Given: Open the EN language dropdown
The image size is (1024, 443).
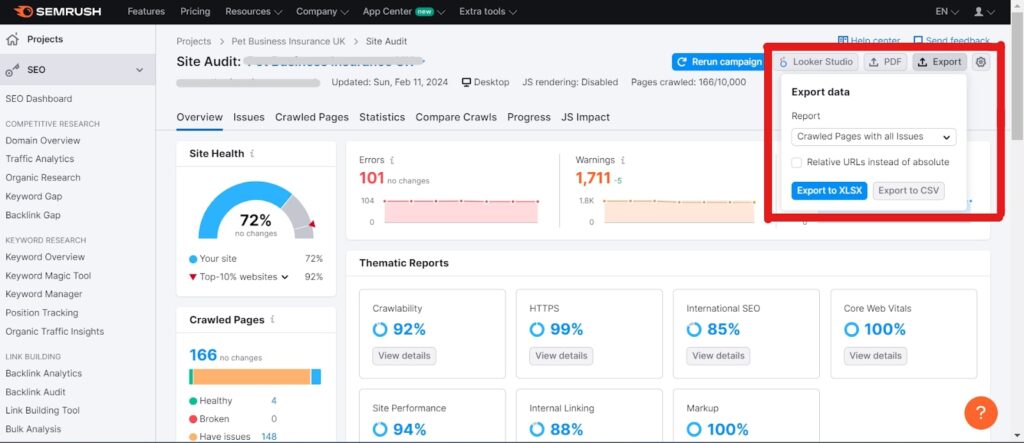Looking at the screenshot, I should pyautogui.click(x=947, y=12).
